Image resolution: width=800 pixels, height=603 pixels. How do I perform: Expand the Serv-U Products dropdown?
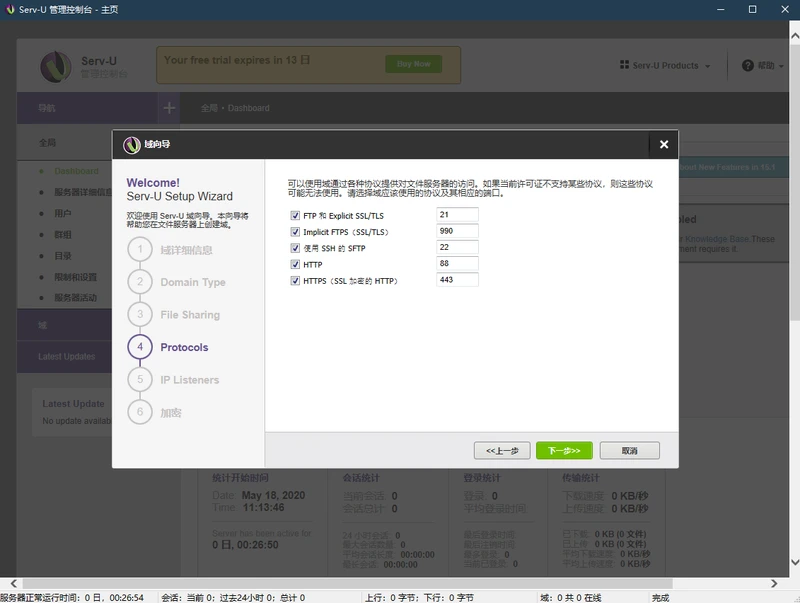[665, 65]
